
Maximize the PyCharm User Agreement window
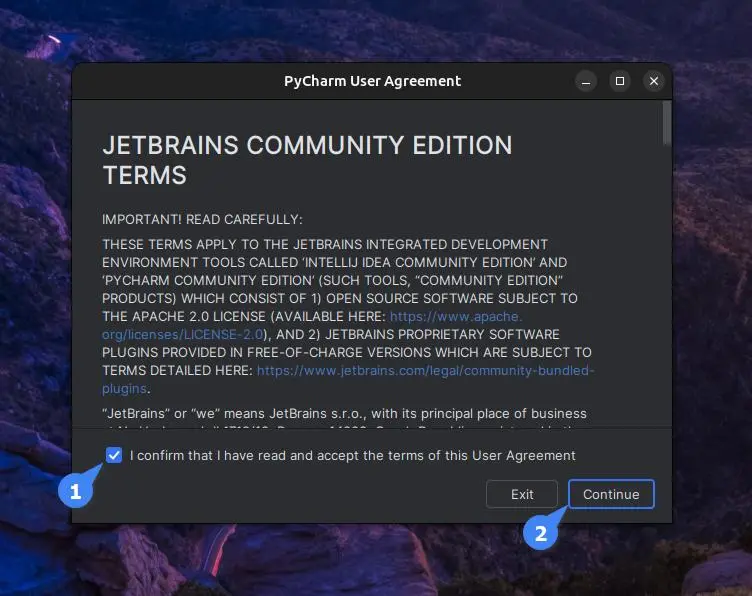click(x=620, y=81)
